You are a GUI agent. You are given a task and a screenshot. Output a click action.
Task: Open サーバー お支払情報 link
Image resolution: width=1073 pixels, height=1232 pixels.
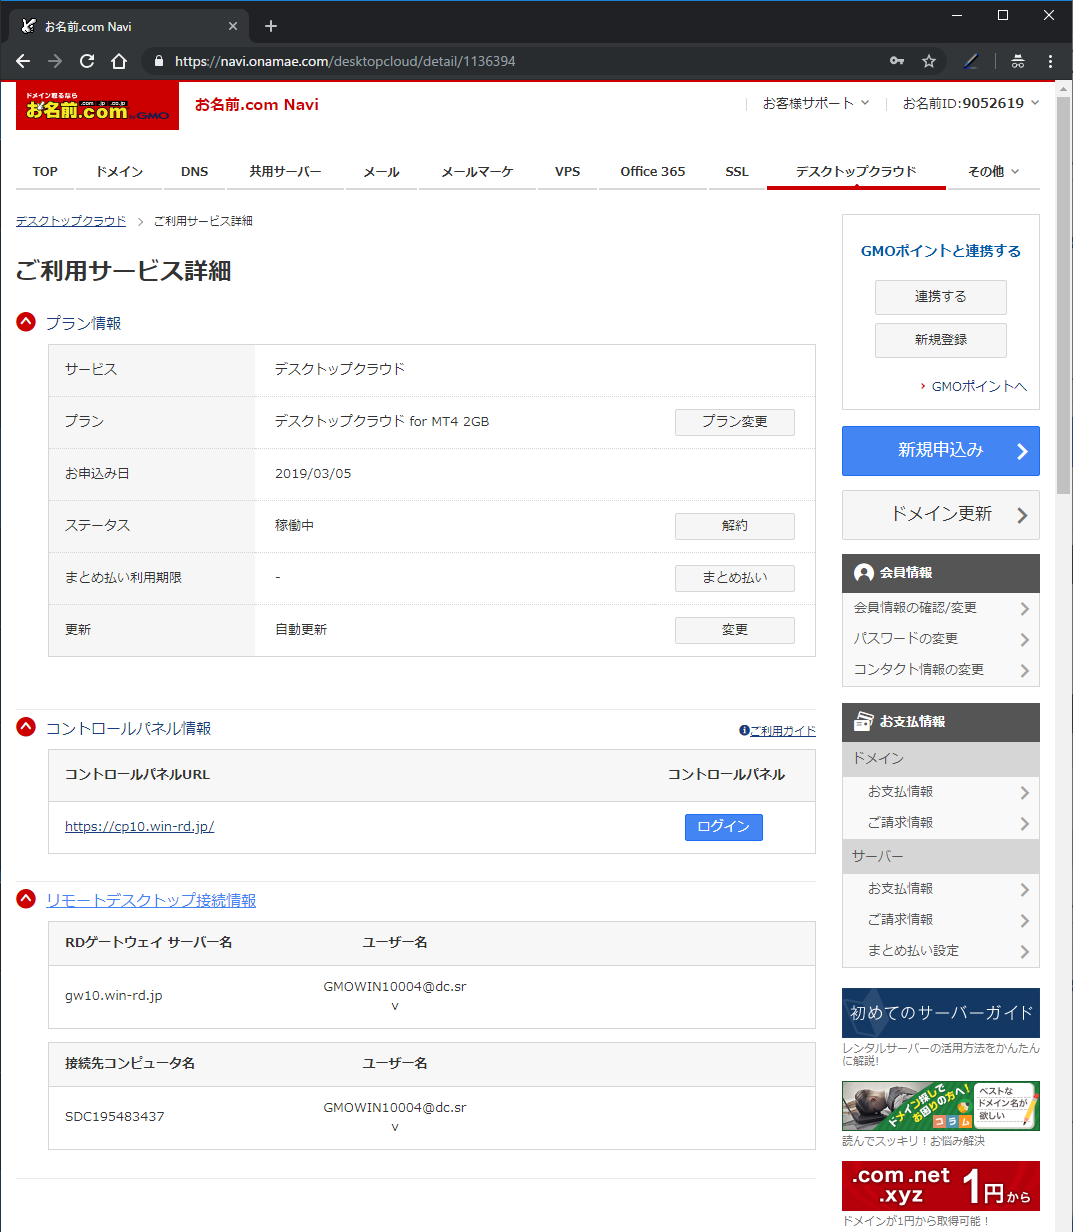[900, 888]
